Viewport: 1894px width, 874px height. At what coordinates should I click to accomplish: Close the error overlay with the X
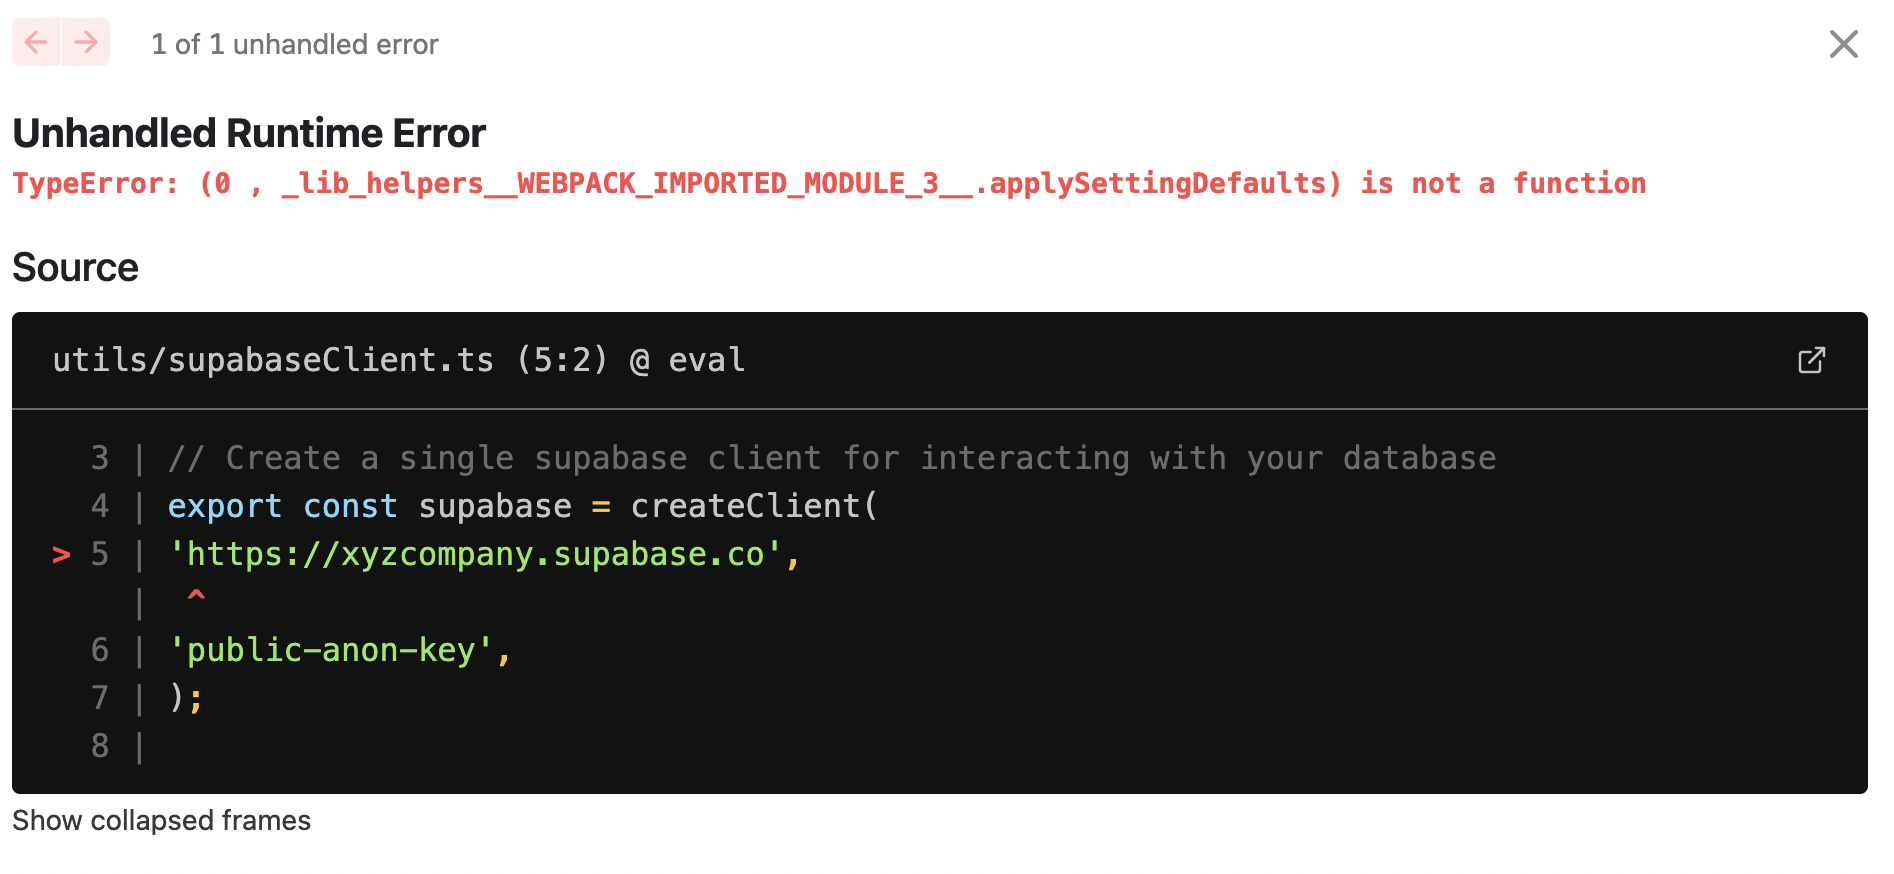[x=1843, y=44]
